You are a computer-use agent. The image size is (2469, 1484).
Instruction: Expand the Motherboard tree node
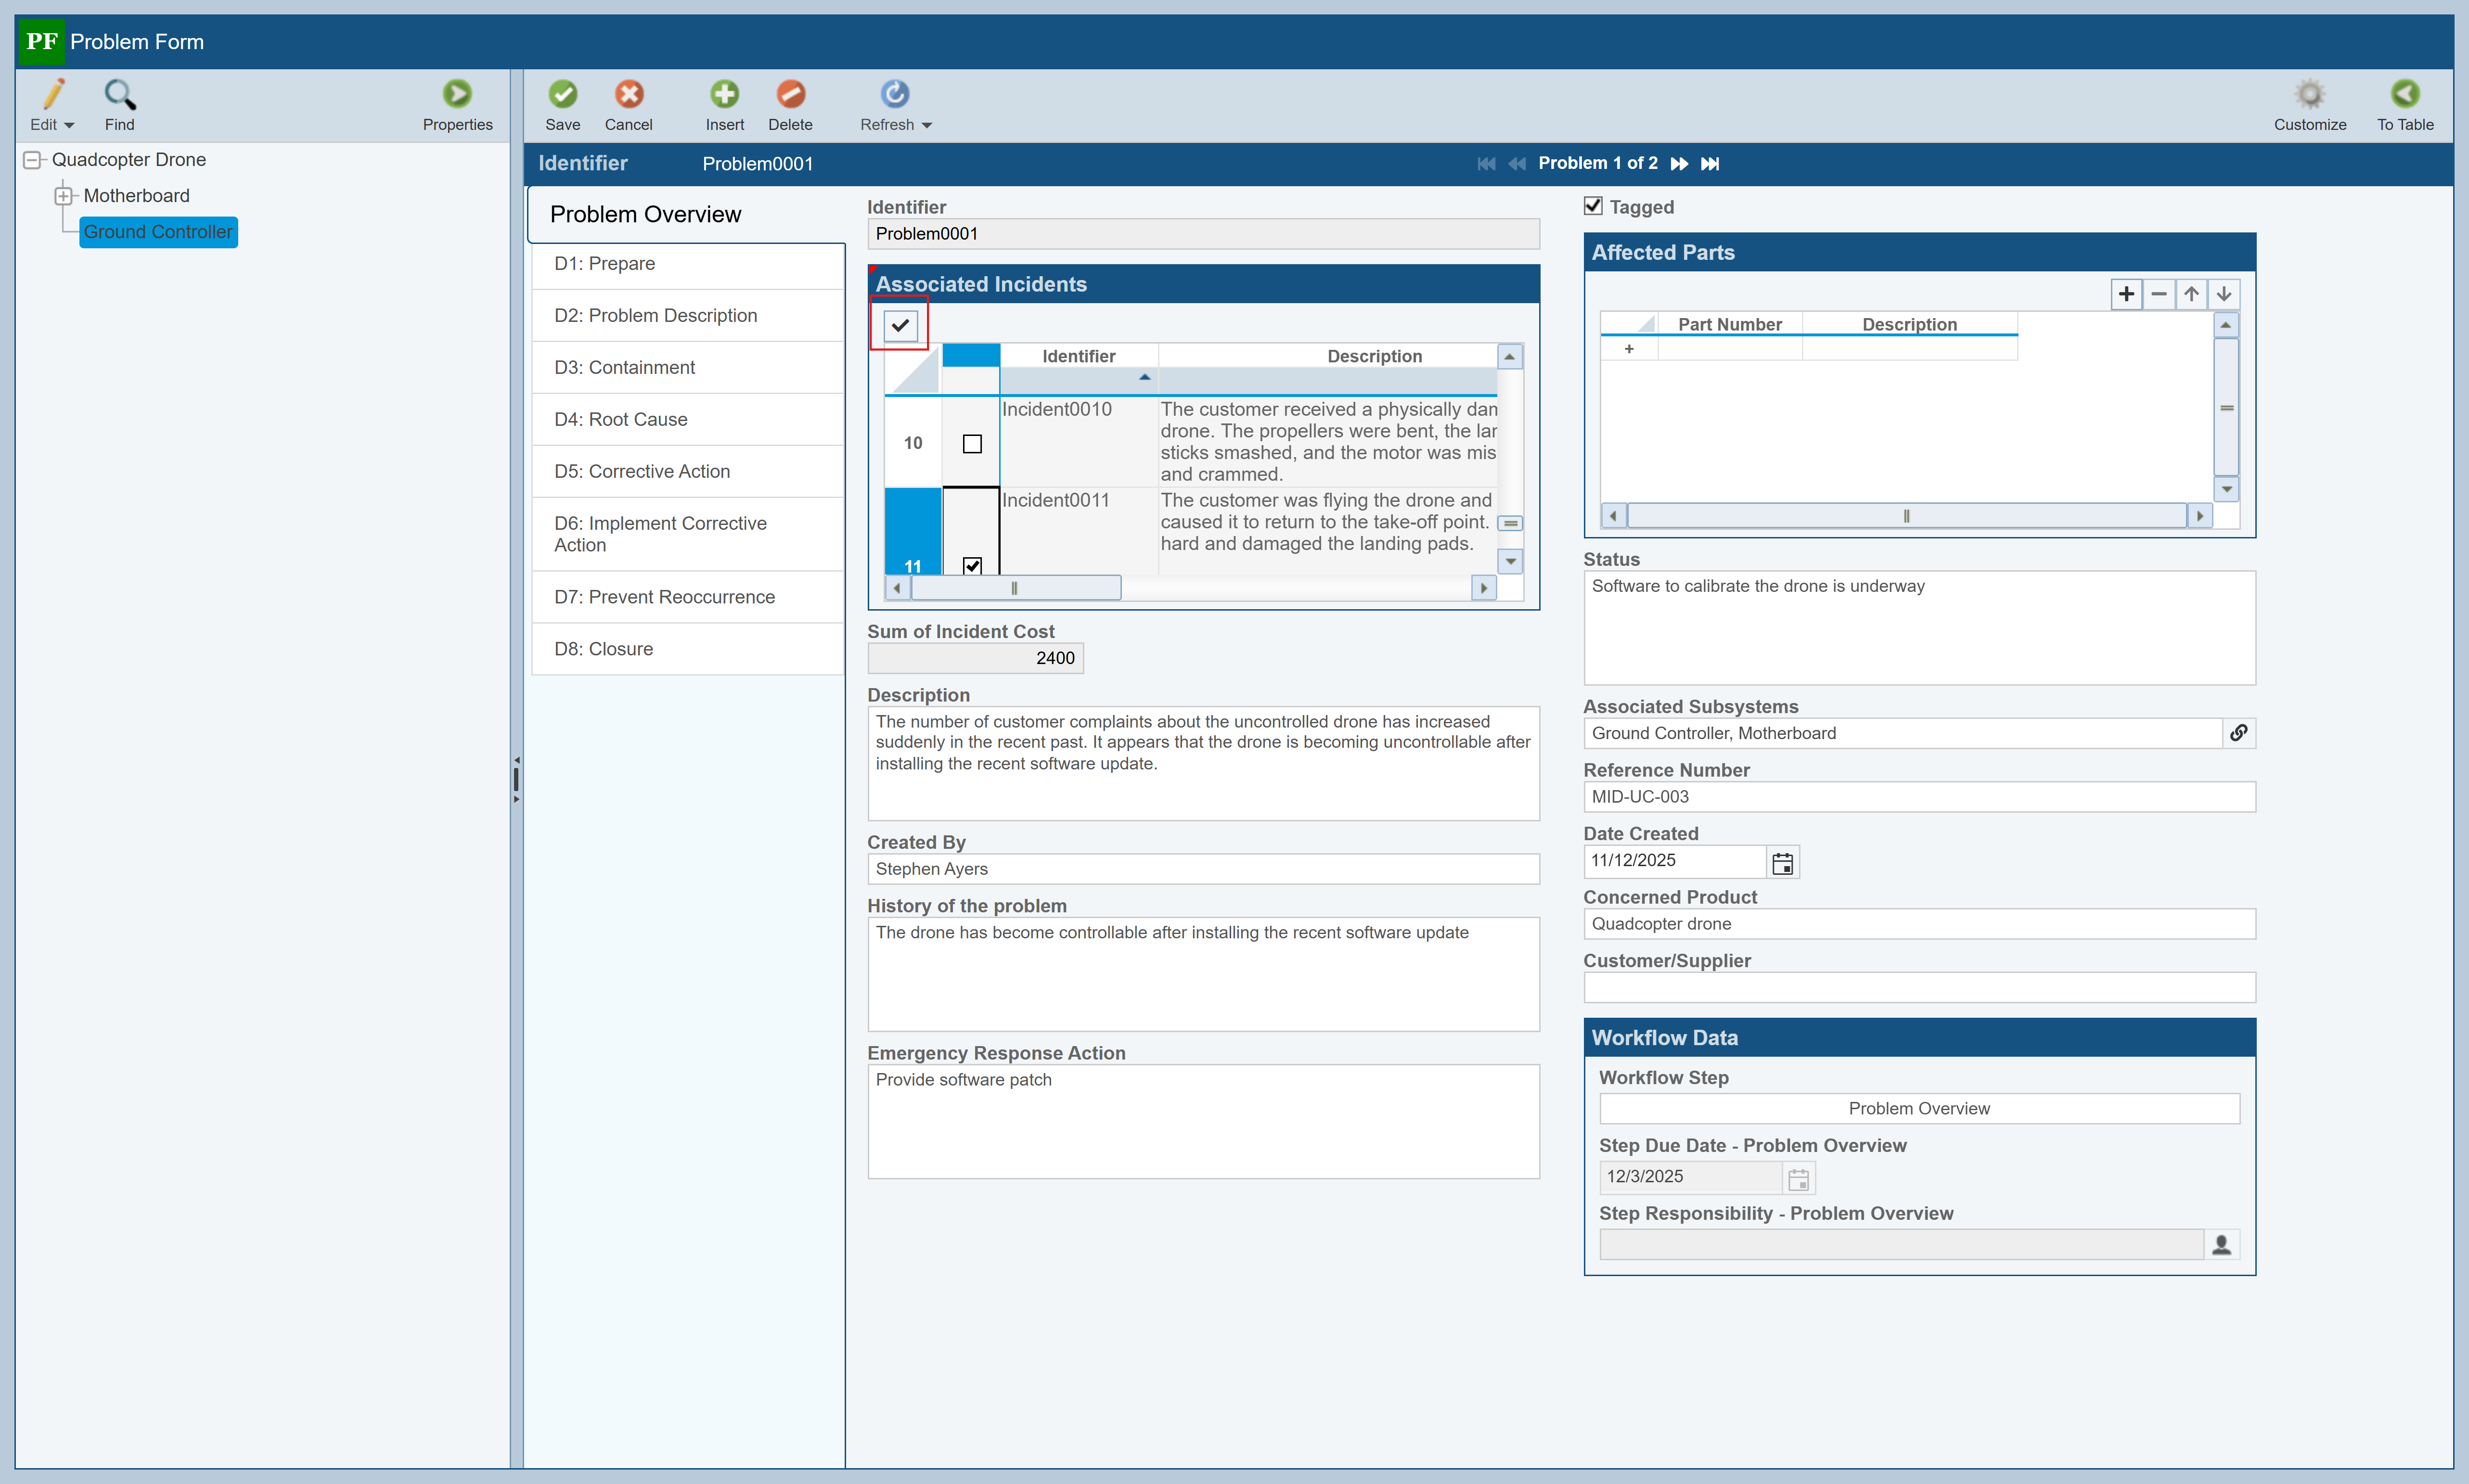tap(63, 196)
